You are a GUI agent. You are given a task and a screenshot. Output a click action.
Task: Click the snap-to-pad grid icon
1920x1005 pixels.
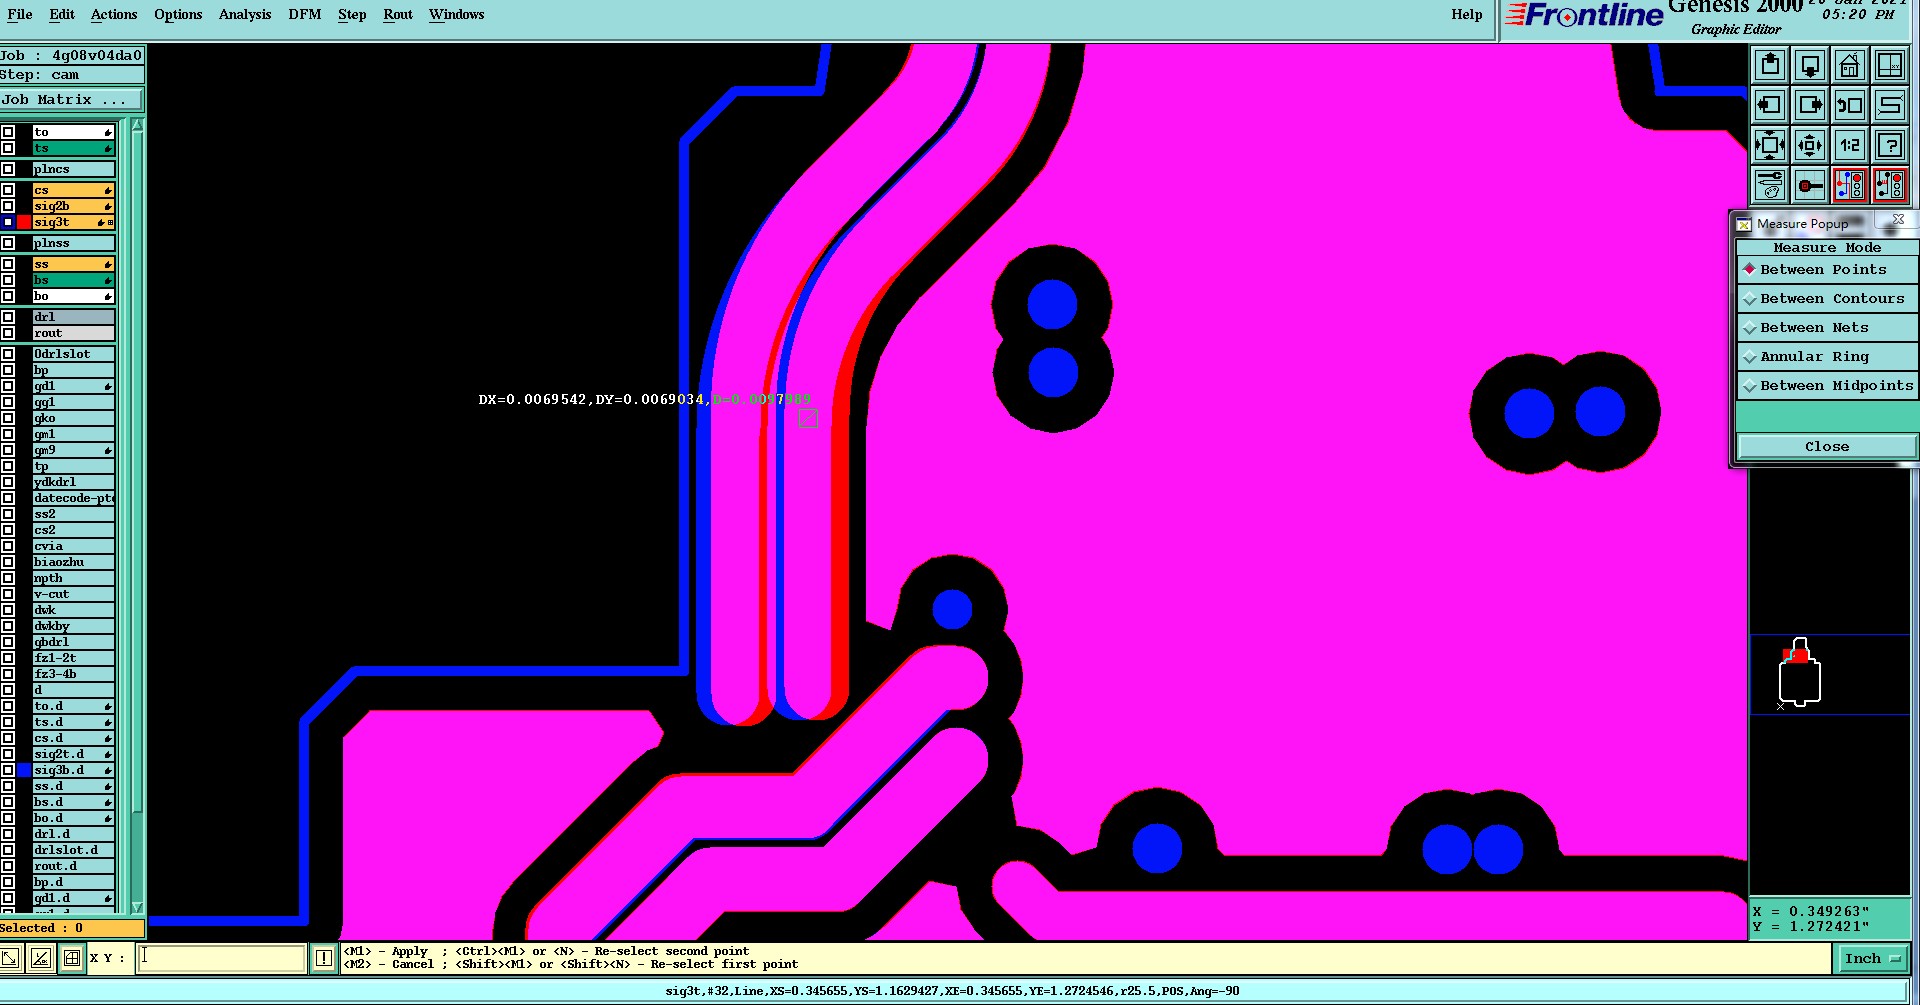click(1810, 185)
